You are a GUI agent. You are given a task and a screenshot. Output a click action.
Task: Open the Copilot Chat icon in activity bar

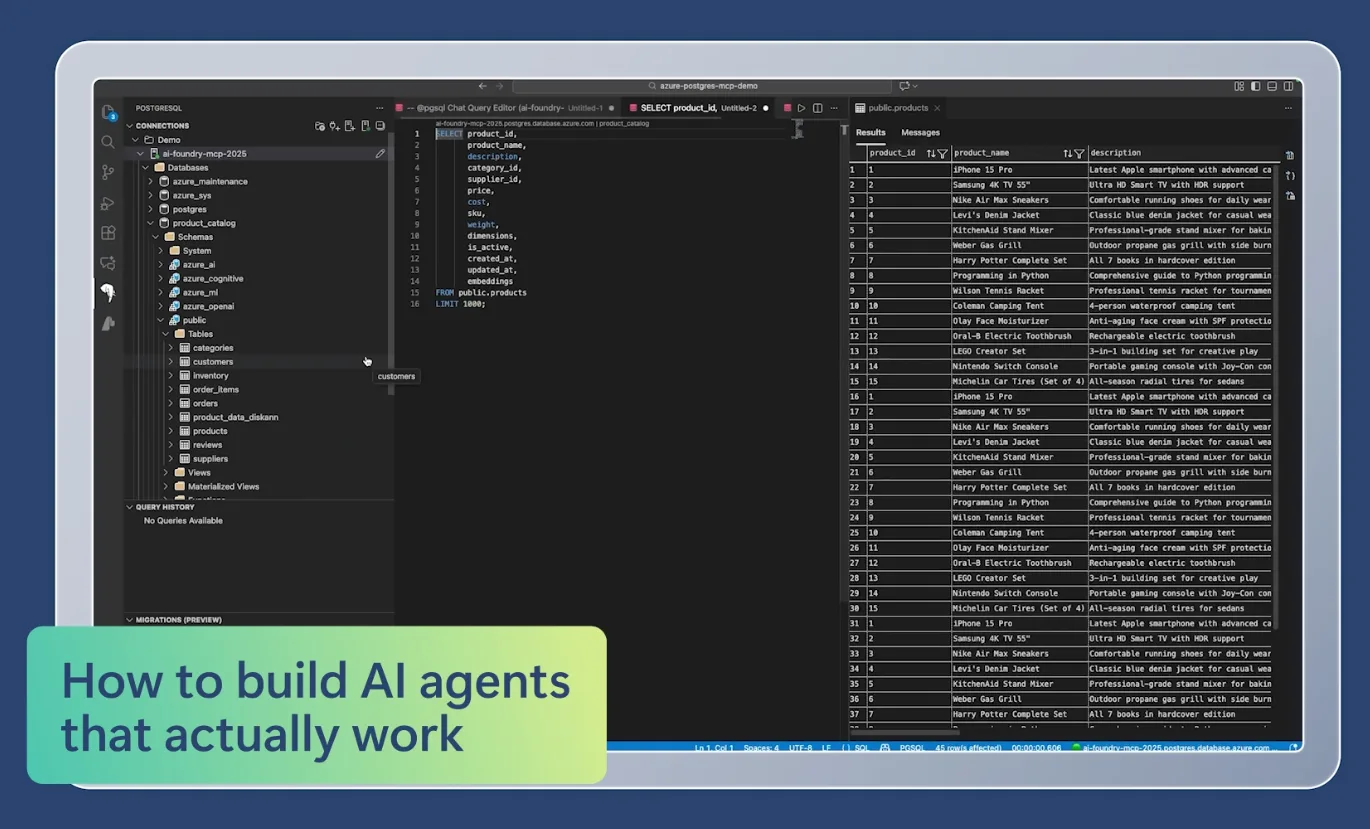click(110, 262)
